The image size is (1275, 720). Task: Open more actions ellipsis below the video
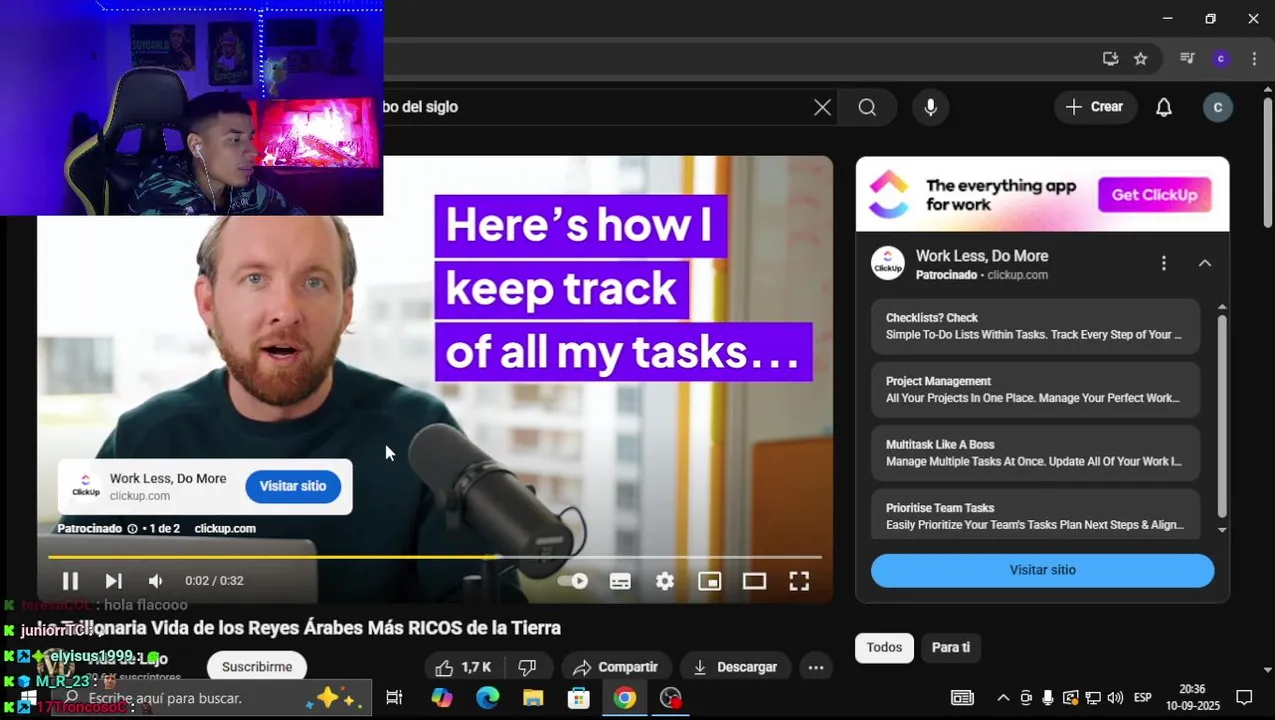click(x=816, y=667)
